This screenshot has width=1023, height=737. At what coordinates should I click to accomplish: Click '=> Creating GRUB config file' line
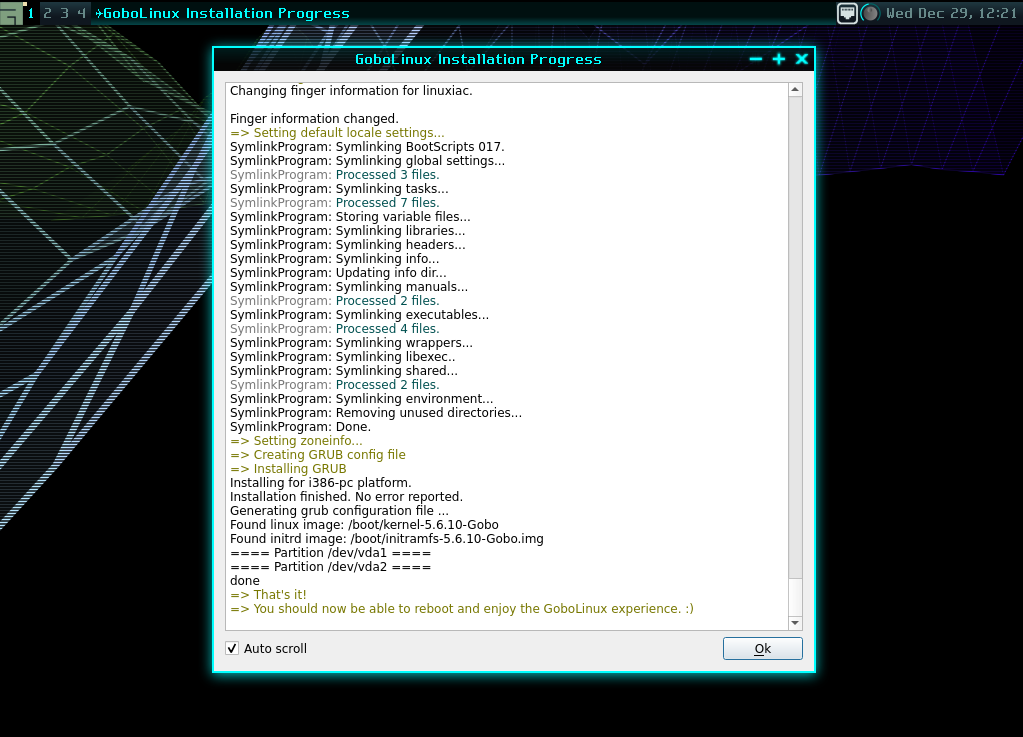318,455
